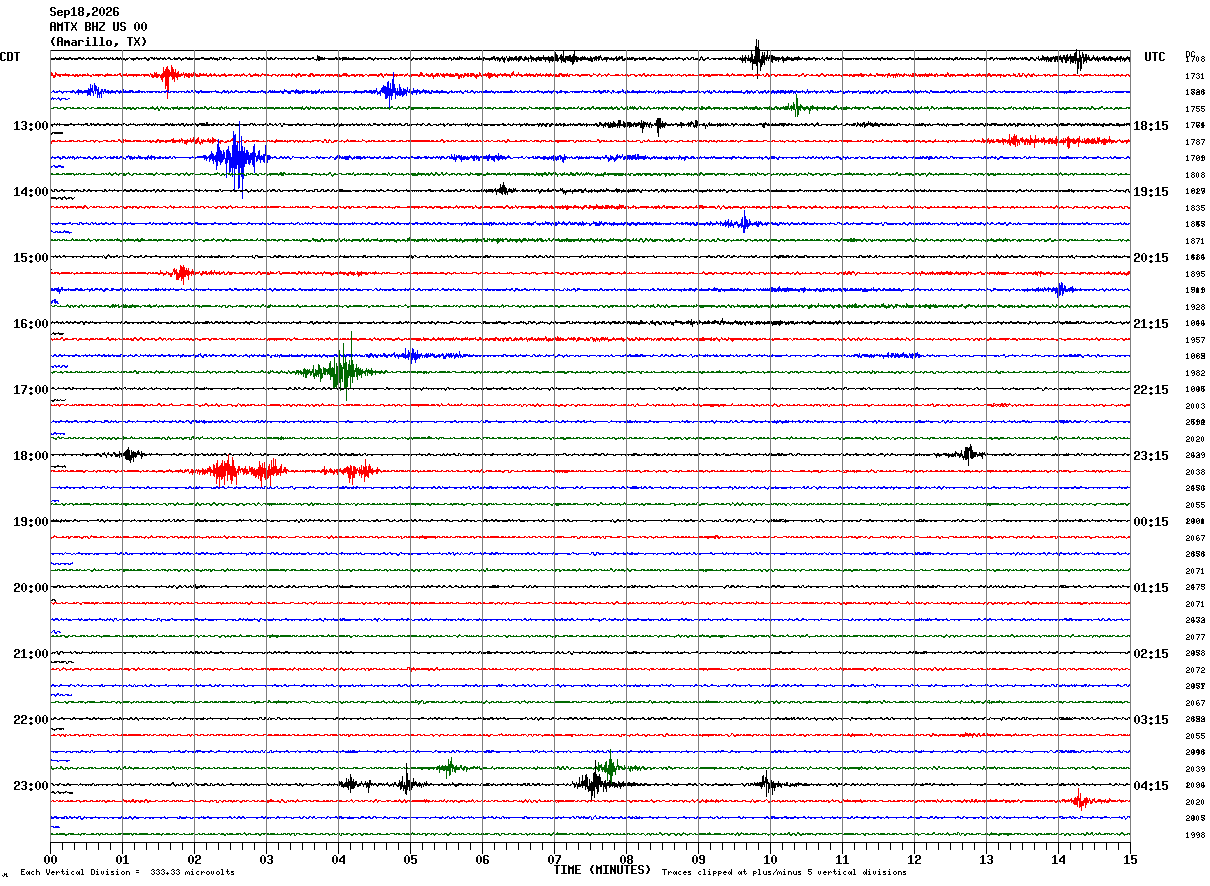The image size is (1210, 886).
Task: Click minute 00 tick label on bottom axis
Action: [x=50, y=859]
